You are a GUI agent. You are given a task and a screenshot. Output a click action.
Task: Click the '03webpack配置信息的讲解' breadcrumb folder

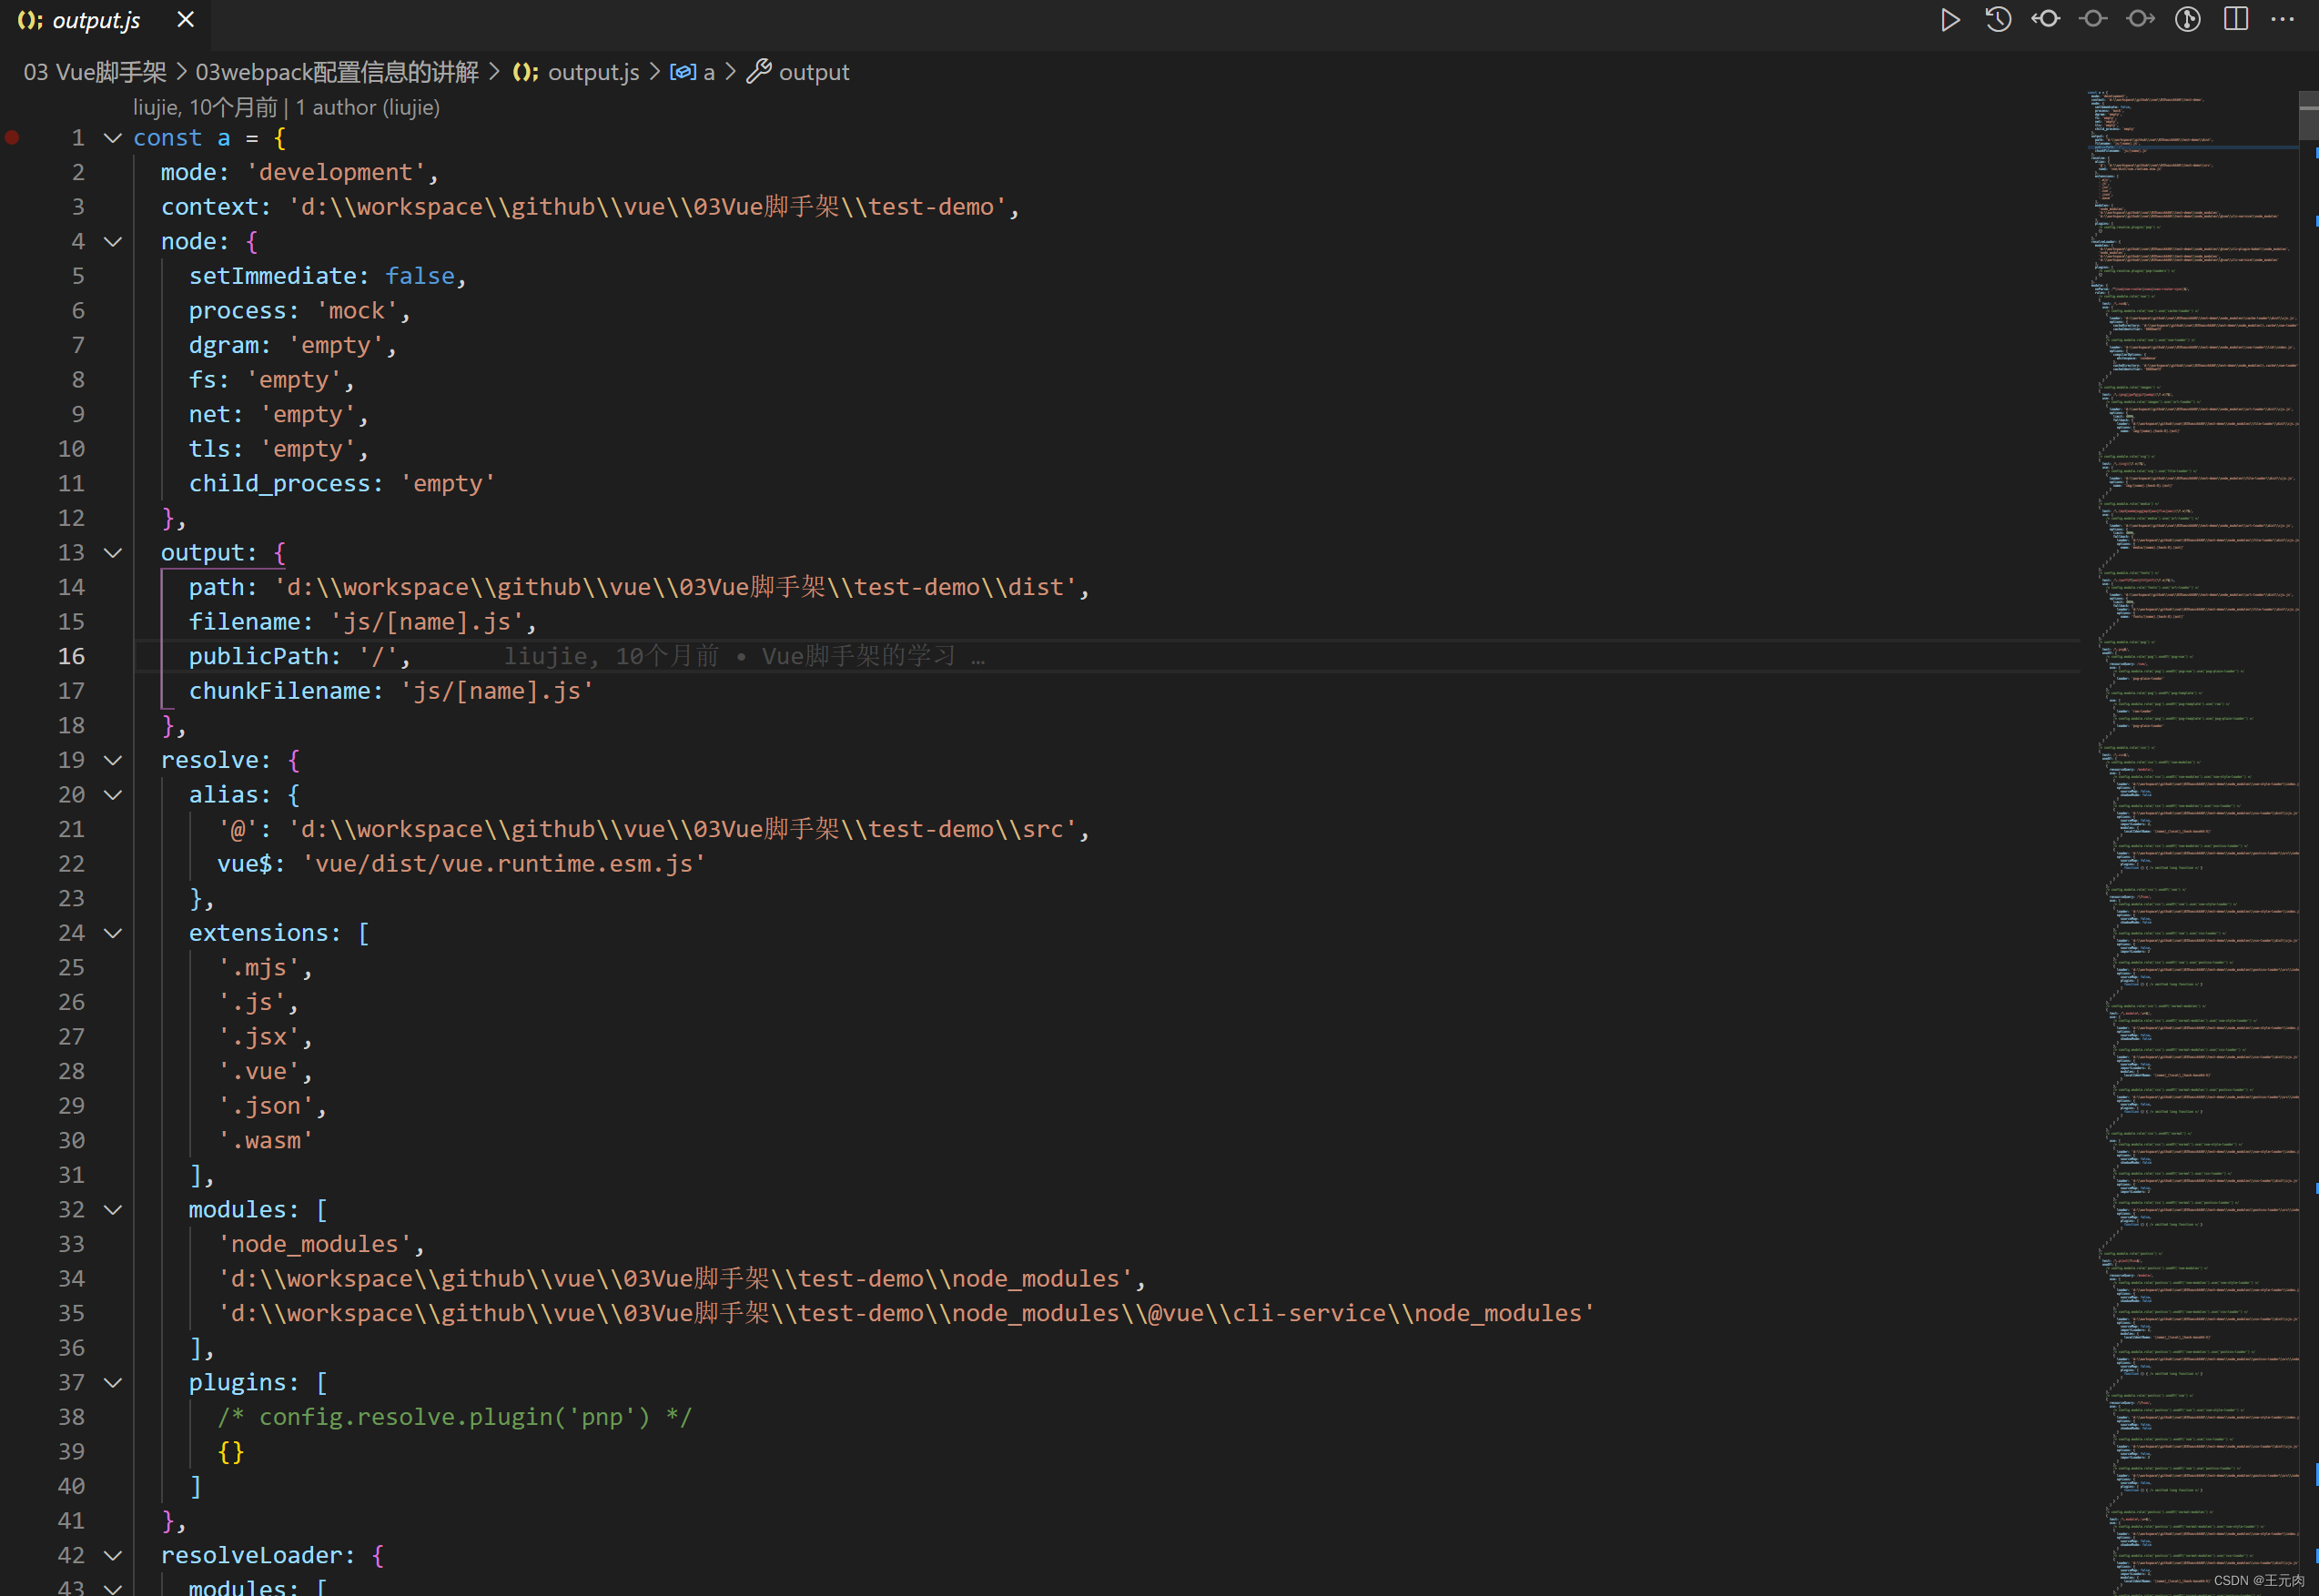(337, 72)
